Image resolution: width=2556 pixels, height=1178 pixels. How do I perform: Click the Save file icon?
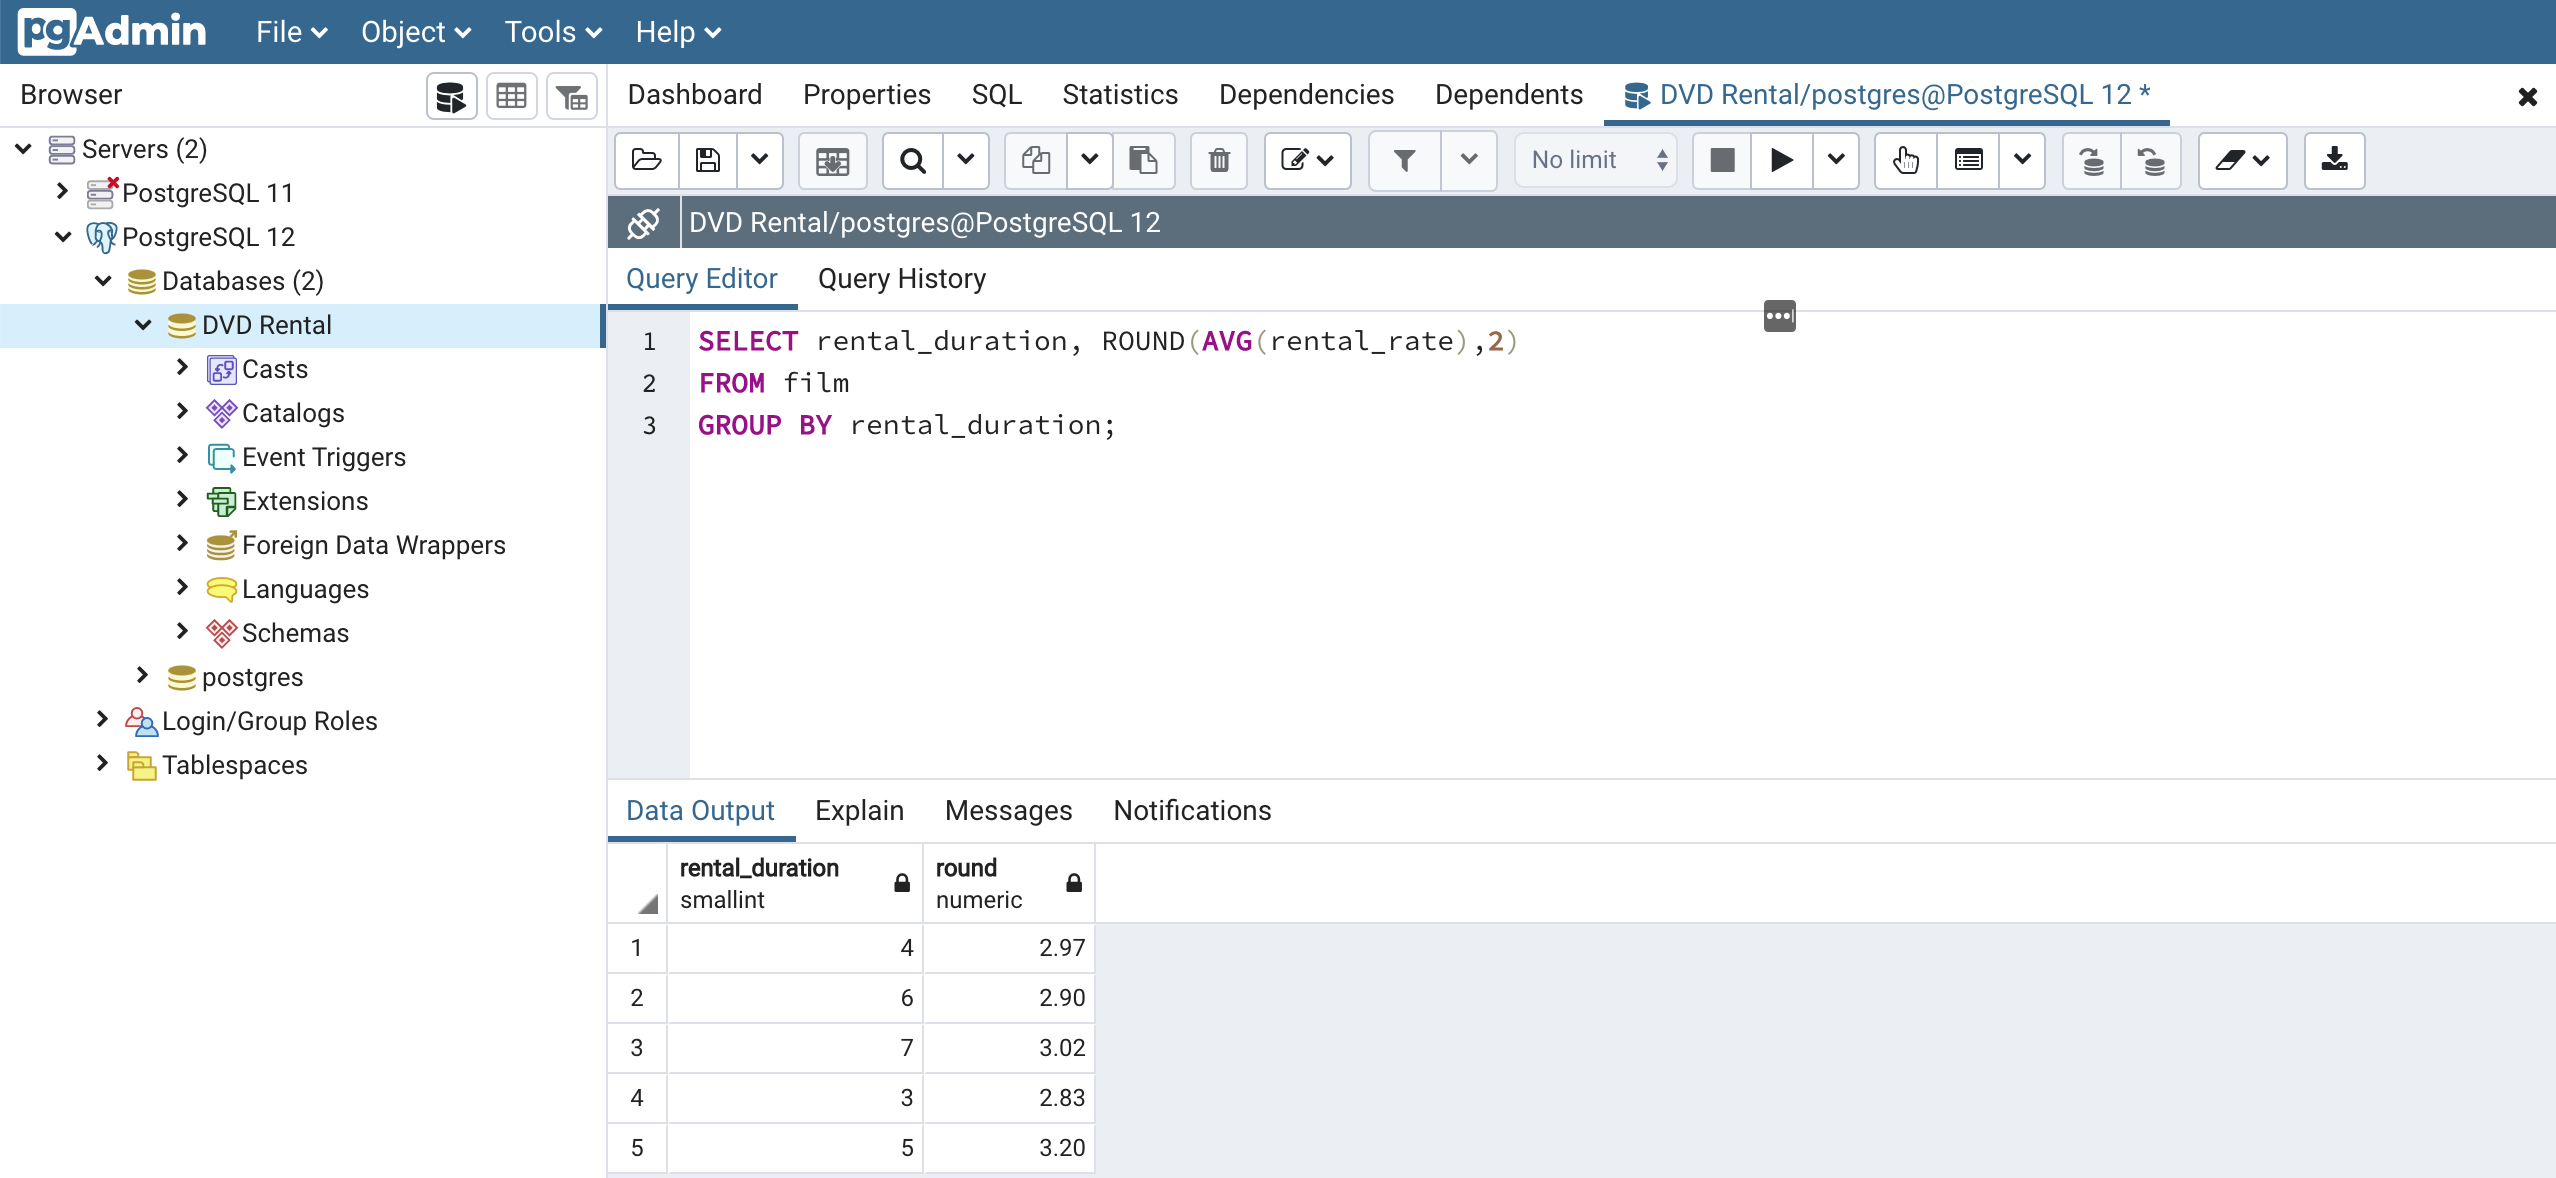709,158
